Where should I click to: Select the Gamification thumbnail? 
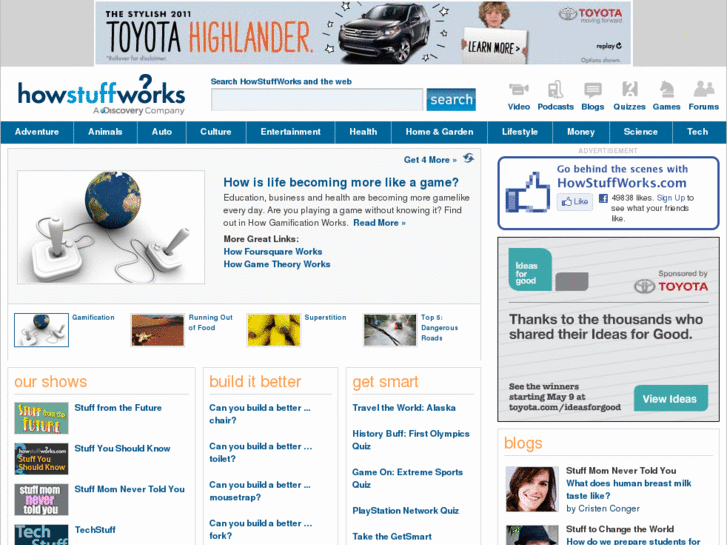pos(41,330)
